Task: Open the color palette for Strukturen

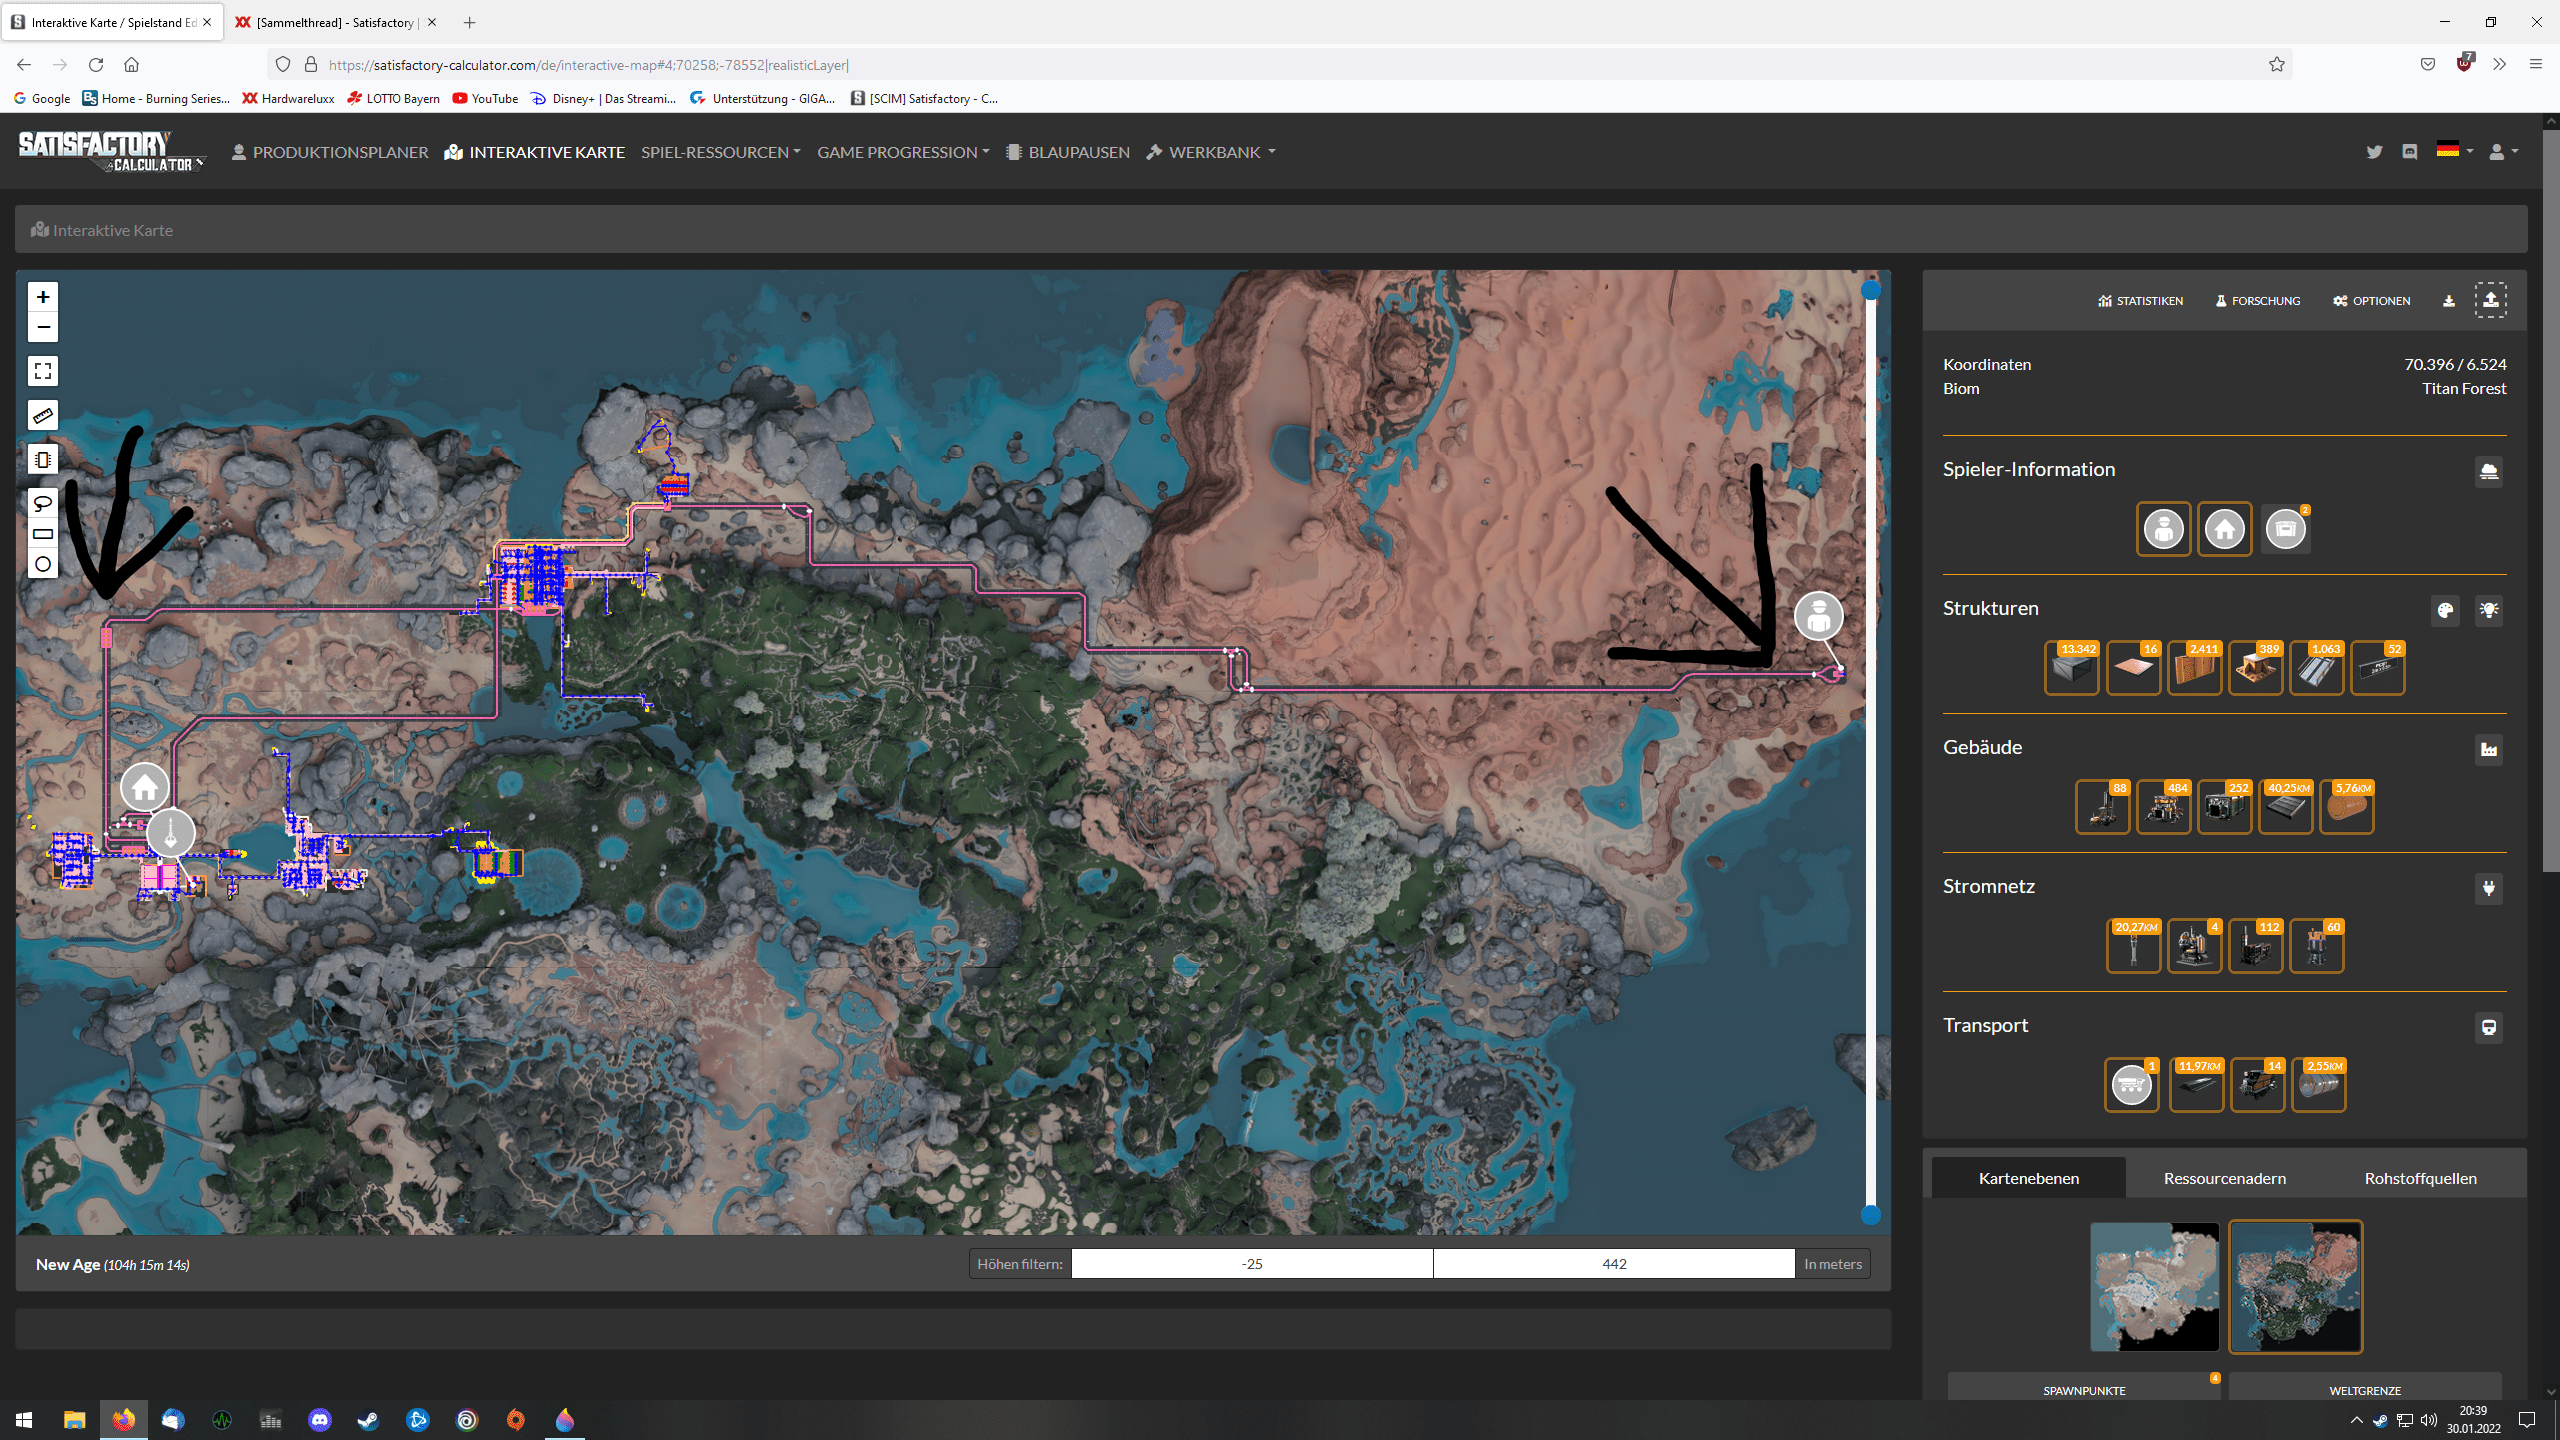Action: (2445, 610)
